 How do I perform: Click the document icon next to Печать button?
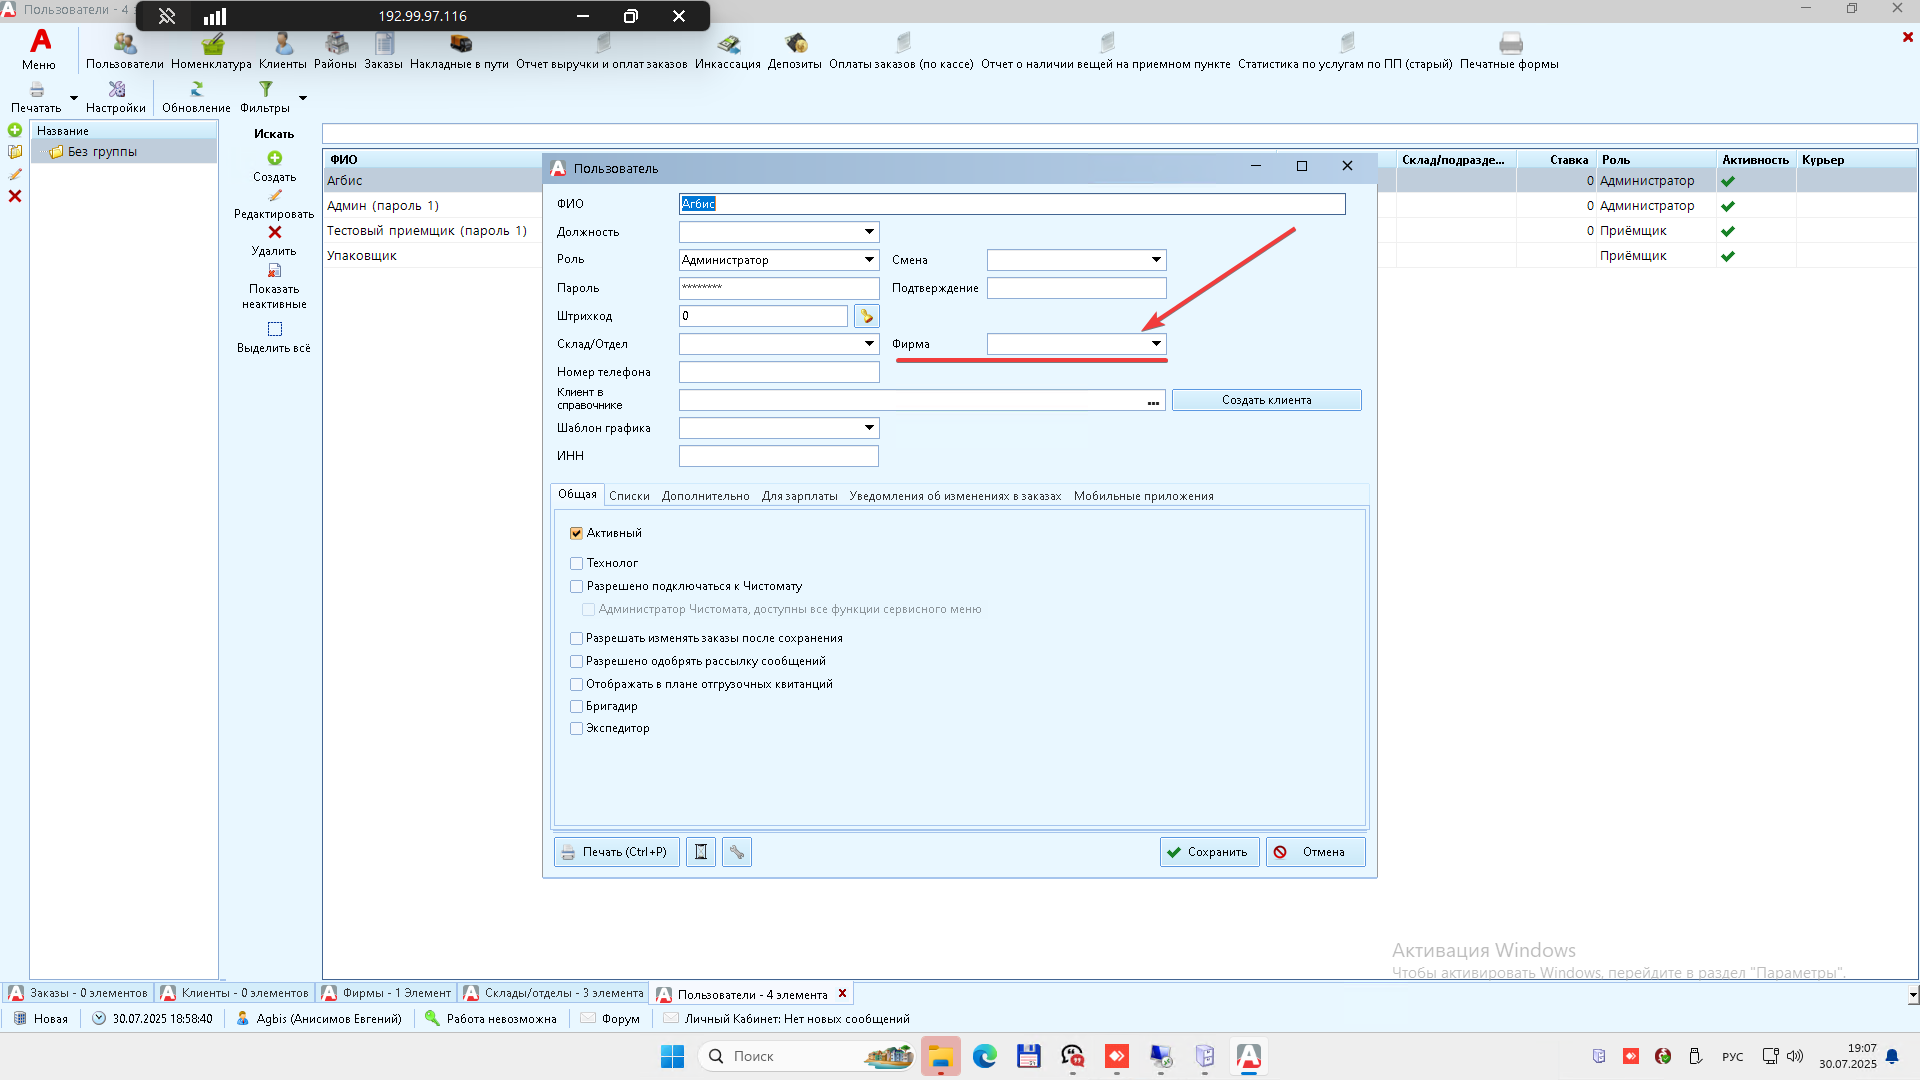click(x=701, y=852)
